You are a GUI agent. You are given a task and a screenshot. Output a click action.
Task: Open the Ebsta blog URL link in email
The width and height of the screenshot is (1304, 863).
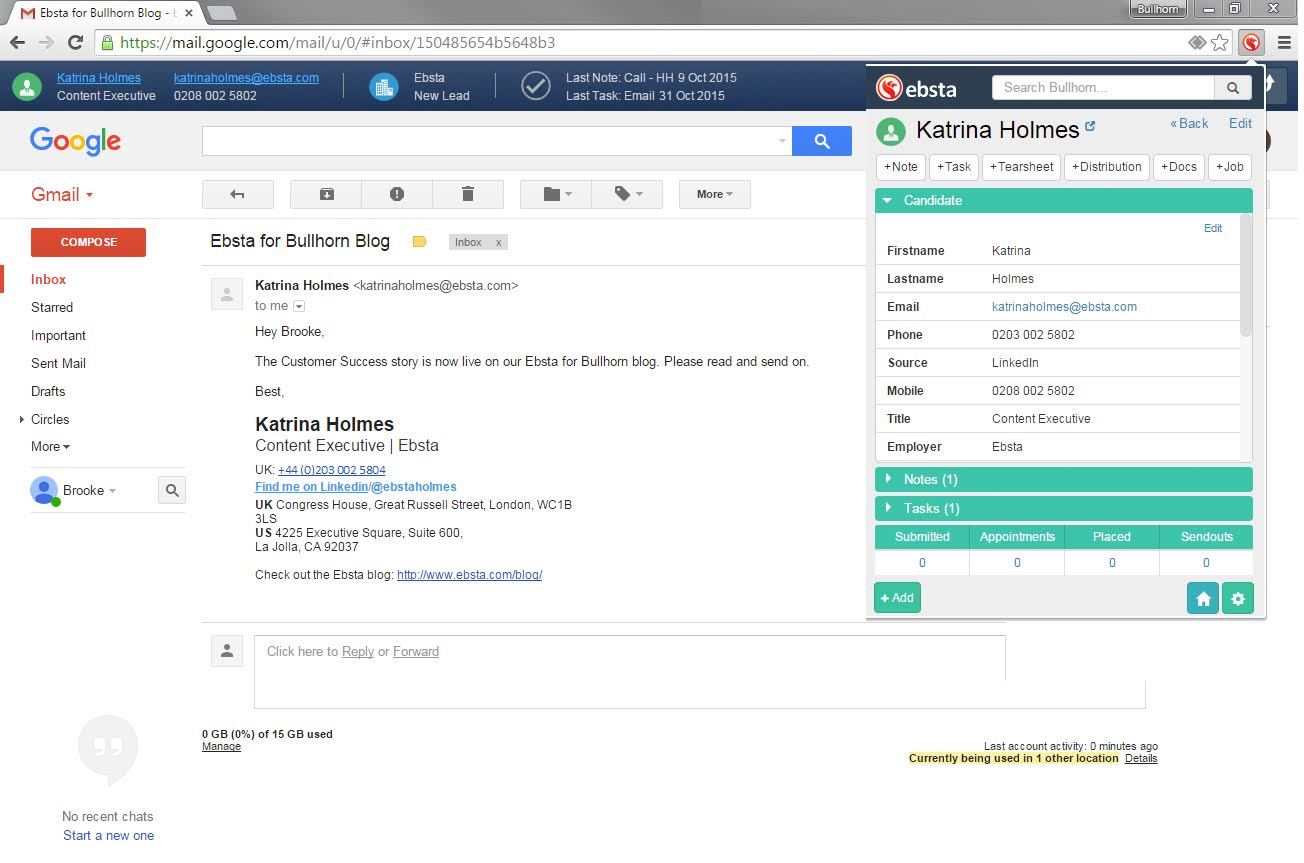pyautogui.click(x=469, y=575)
